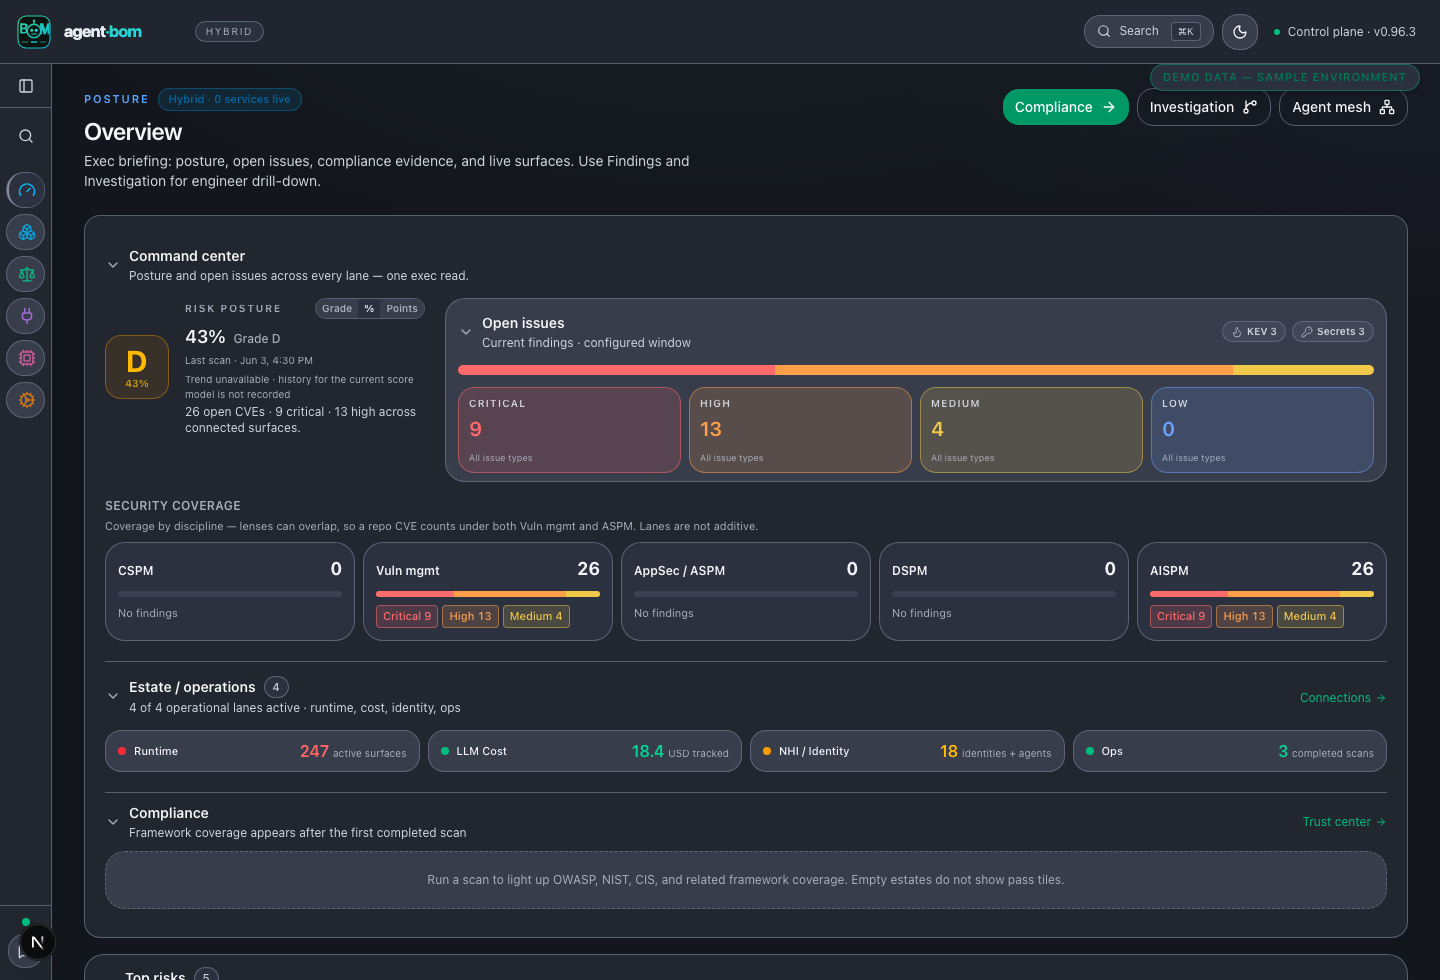Open the Compliance page button

[x=1065, y=107]
